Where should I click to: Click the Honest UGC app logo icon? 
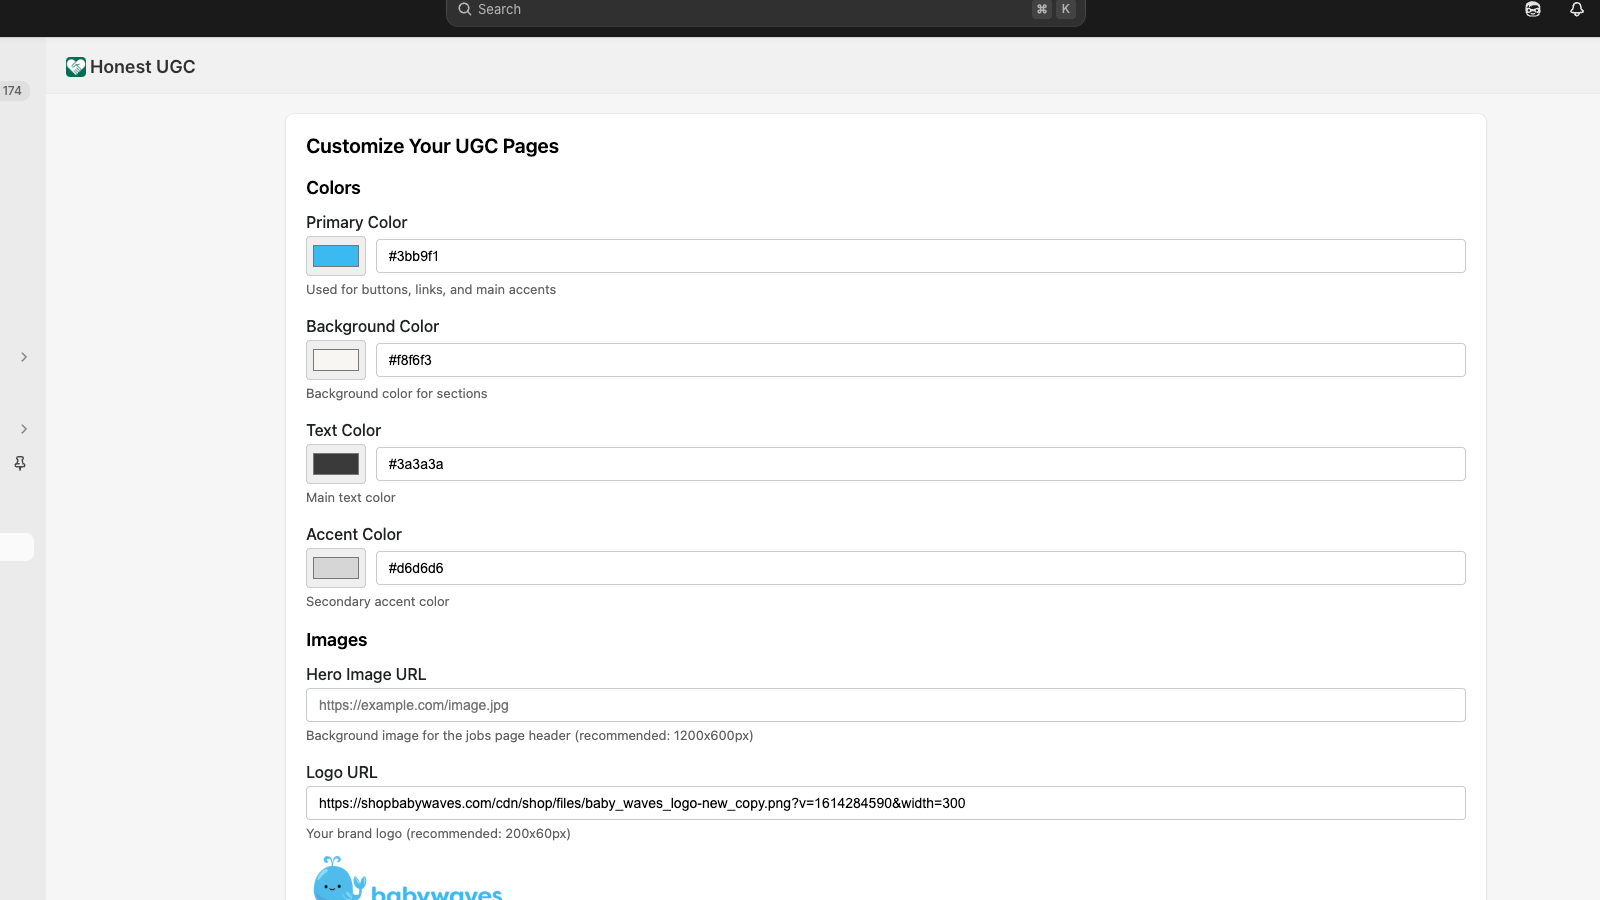pos(76,67)
